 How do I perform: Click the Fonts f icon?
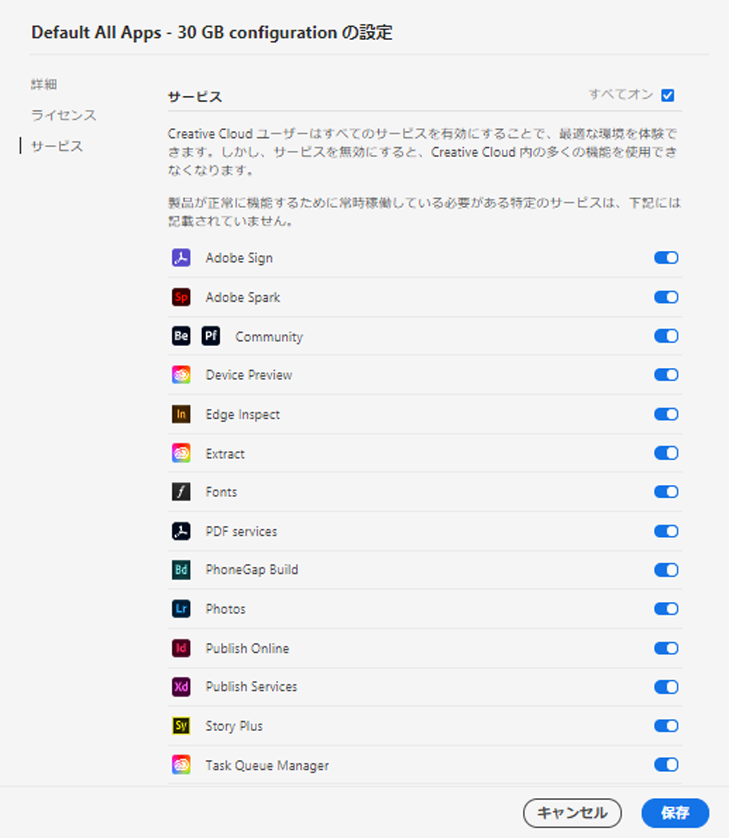pos(181,492)
